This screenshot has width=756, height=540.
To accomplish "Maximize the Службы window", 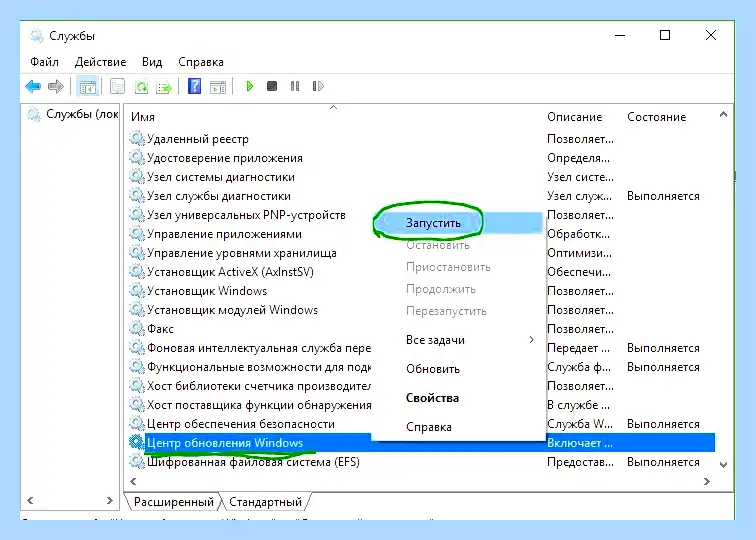I will point(665,35).
